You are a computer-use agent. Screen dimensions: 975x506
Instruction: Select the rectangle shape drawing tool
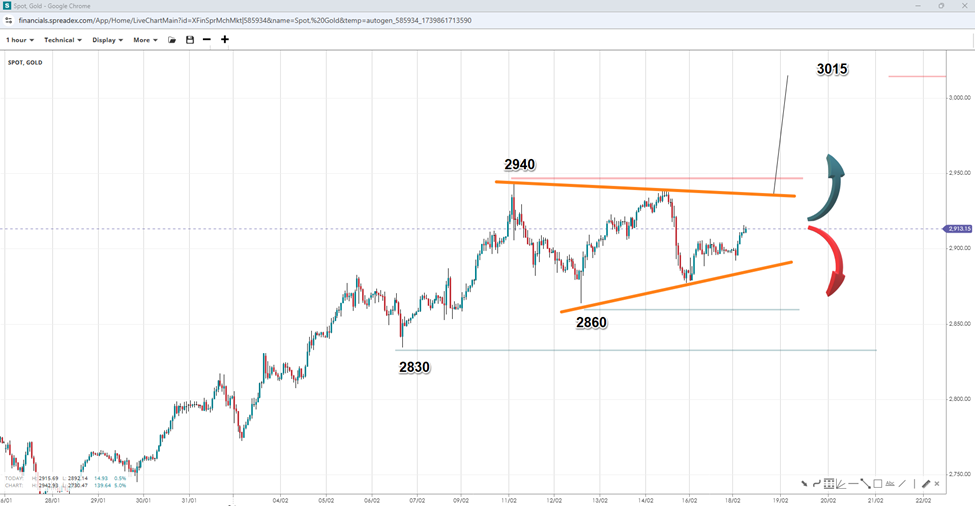(x=877, y=484)
